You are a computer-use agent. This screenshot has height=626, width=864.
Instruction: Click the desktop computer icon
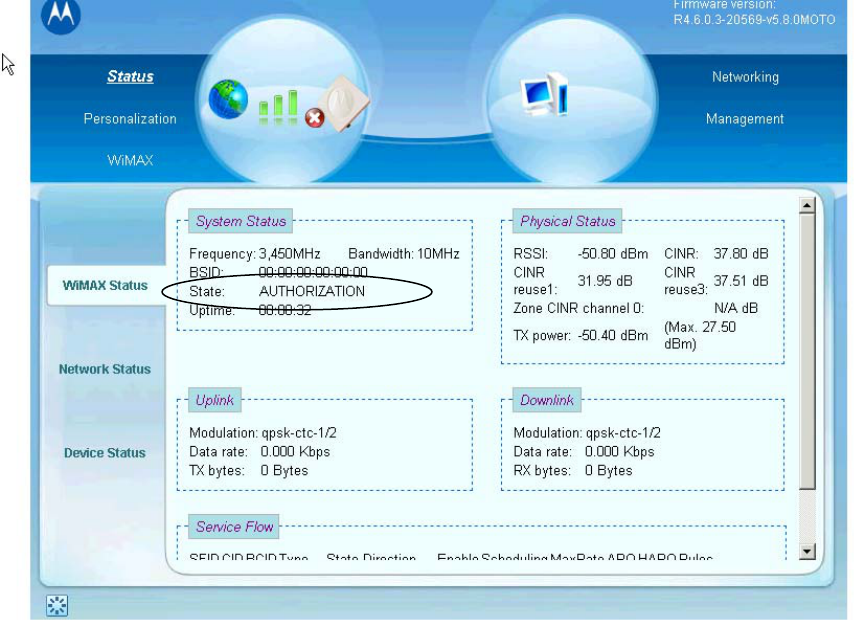coord(544,94)
